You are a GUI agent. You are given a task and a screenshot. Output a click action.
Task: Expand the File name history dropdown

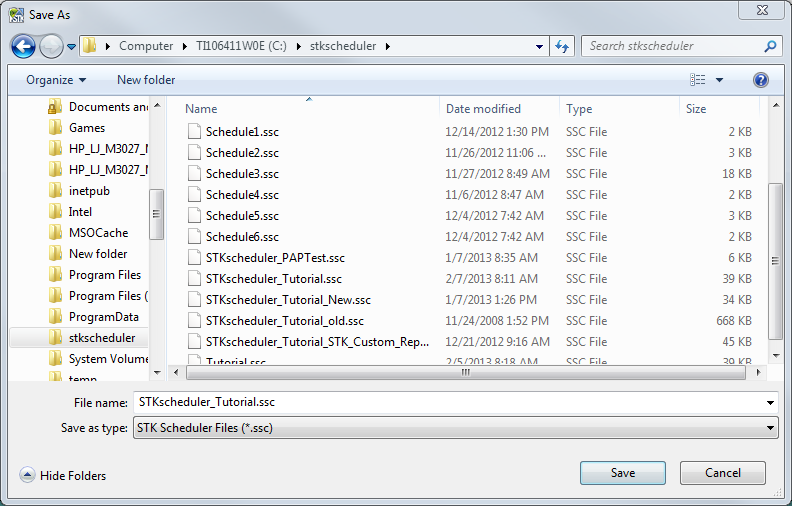tap(769, 402)
